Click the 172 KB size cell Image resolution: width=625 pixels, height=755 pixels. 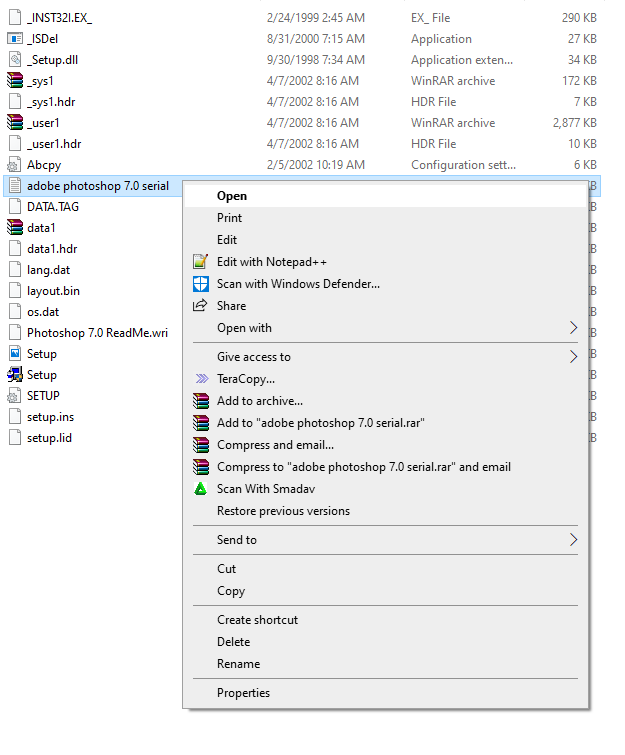[x=579, y=80]
